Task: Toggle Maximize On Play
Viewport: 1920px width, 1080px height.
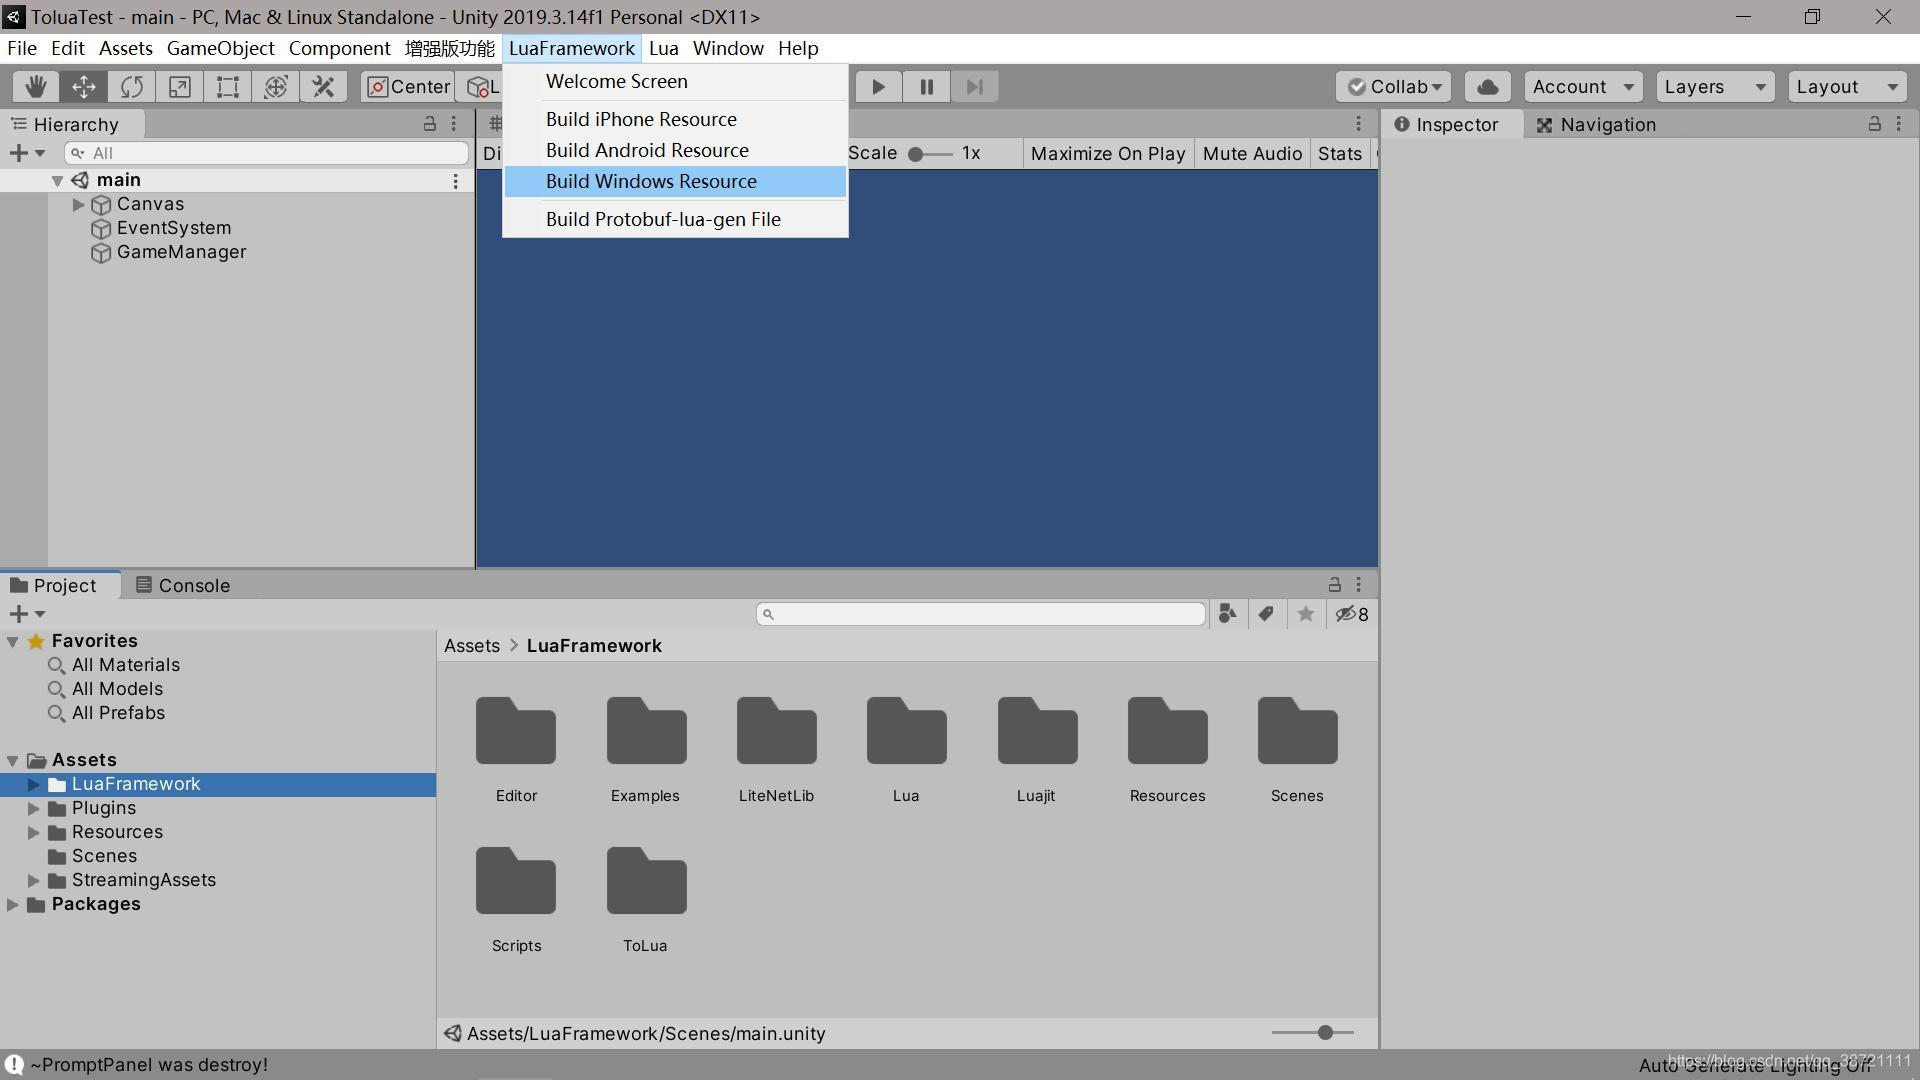Action: tap(1107, 153)
